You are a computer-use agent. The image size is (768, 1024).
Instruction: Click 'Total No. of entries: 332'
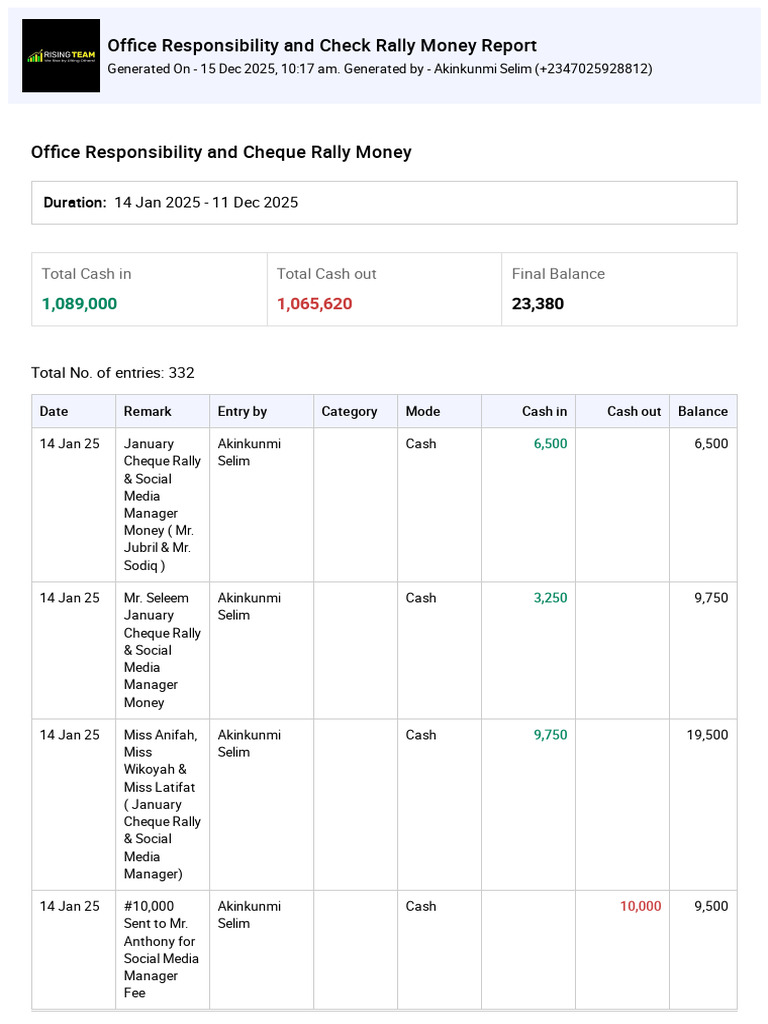[x=113, y=373]
